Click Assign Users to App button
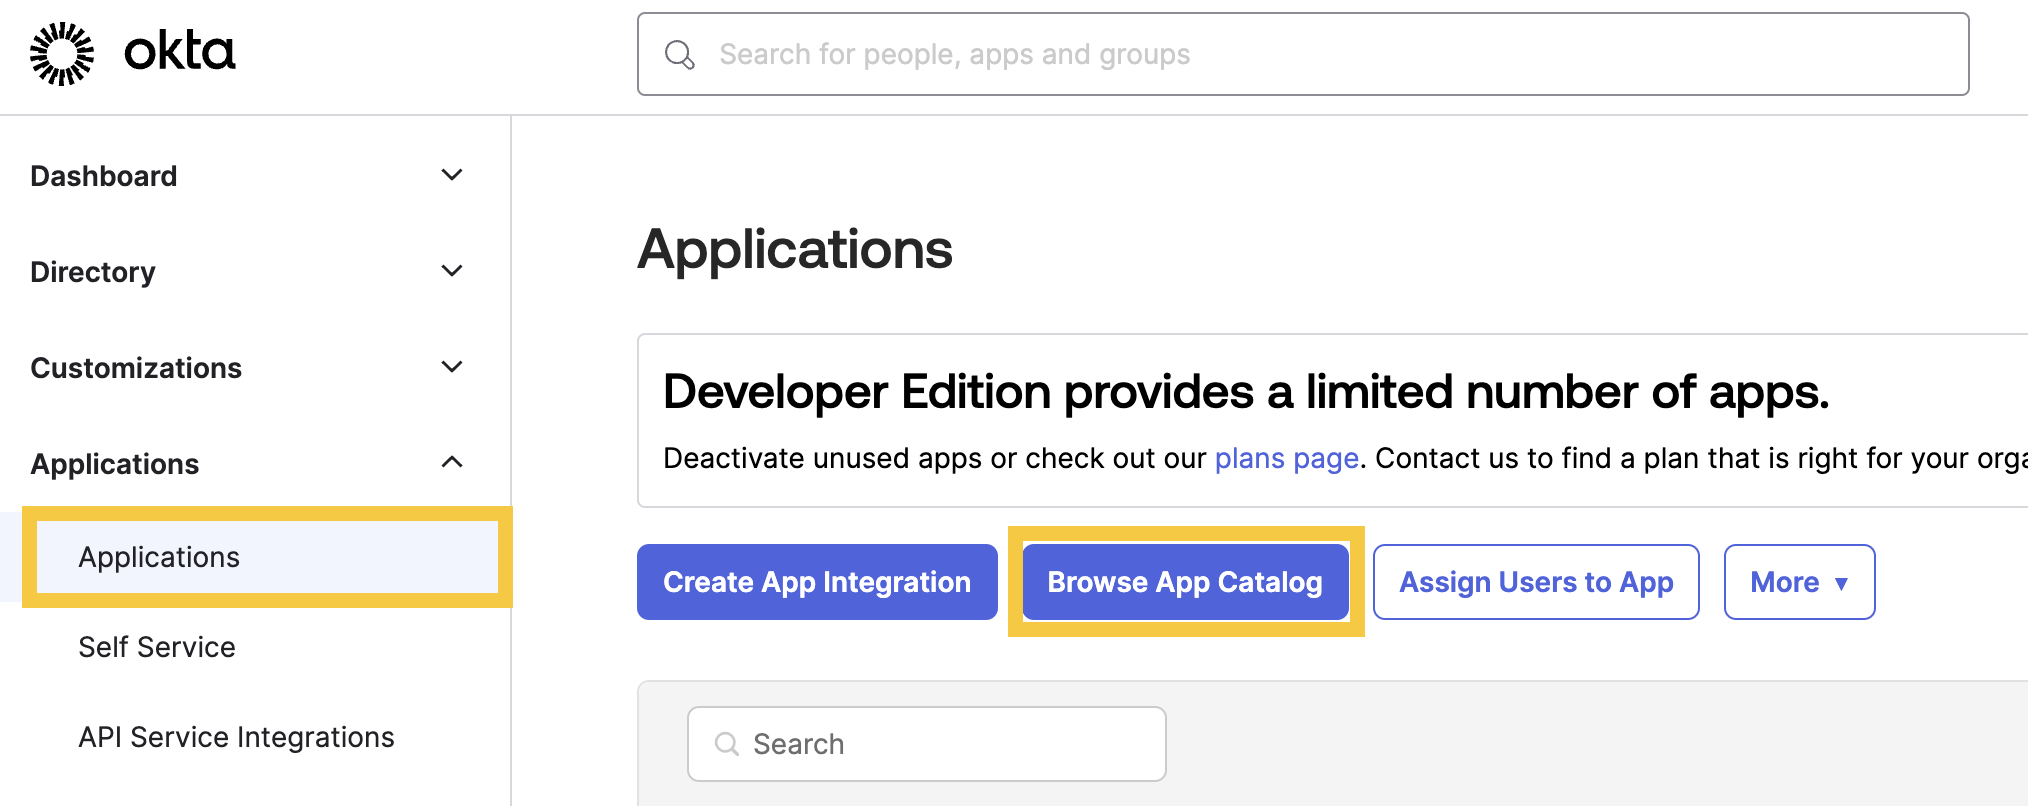The height and width of the screenshot is (806, 2028). coord(1536,582)
